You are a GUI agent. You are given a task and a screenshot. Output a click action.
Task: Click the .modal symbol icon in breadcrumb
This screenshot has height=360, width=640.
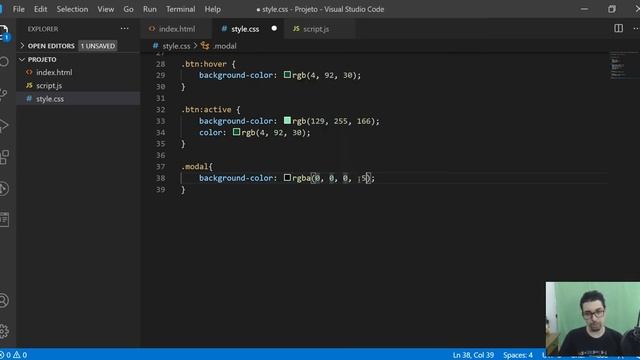pos(205,46)
